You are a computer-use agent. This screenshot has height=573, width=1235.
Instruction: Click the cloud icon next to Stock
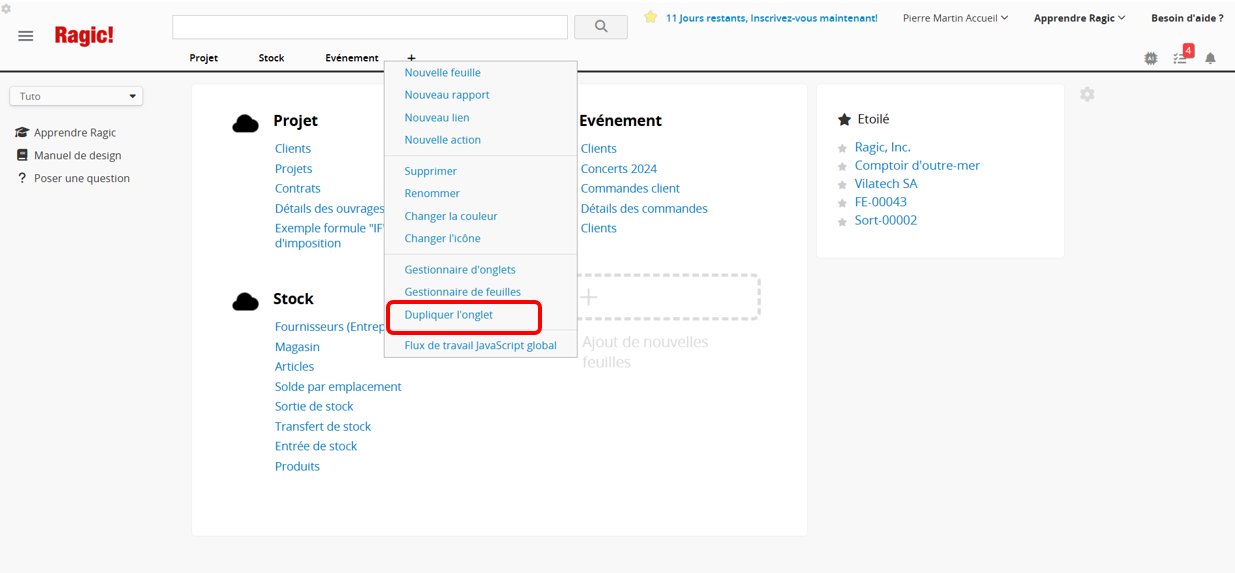[x=246, y=301]
